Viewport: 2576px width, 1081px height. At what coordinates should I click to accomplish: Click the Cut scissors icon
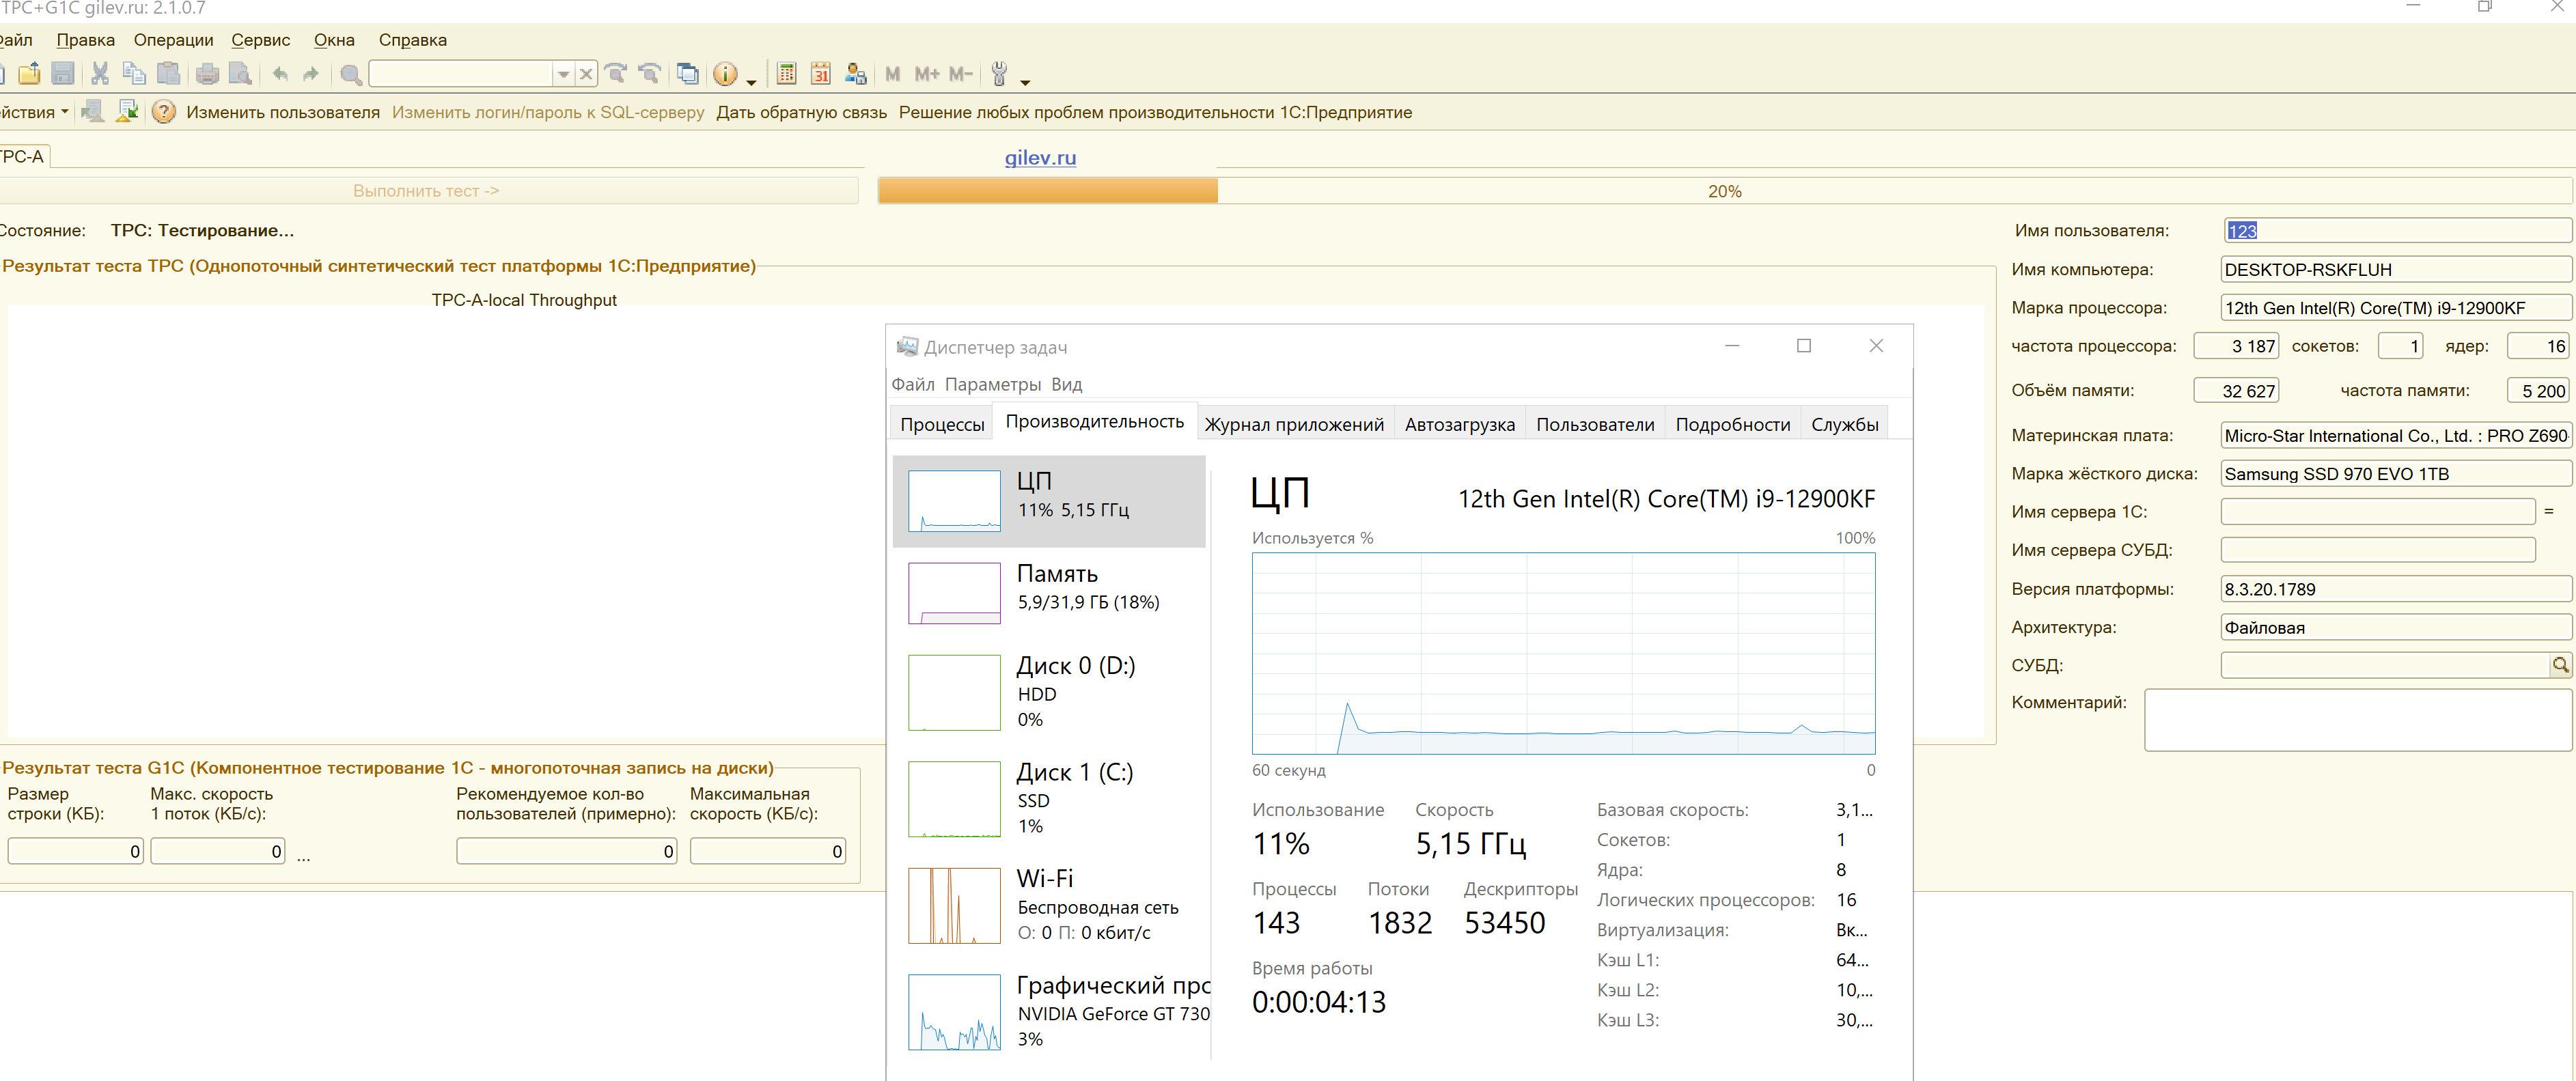click(x=100, y=73)
